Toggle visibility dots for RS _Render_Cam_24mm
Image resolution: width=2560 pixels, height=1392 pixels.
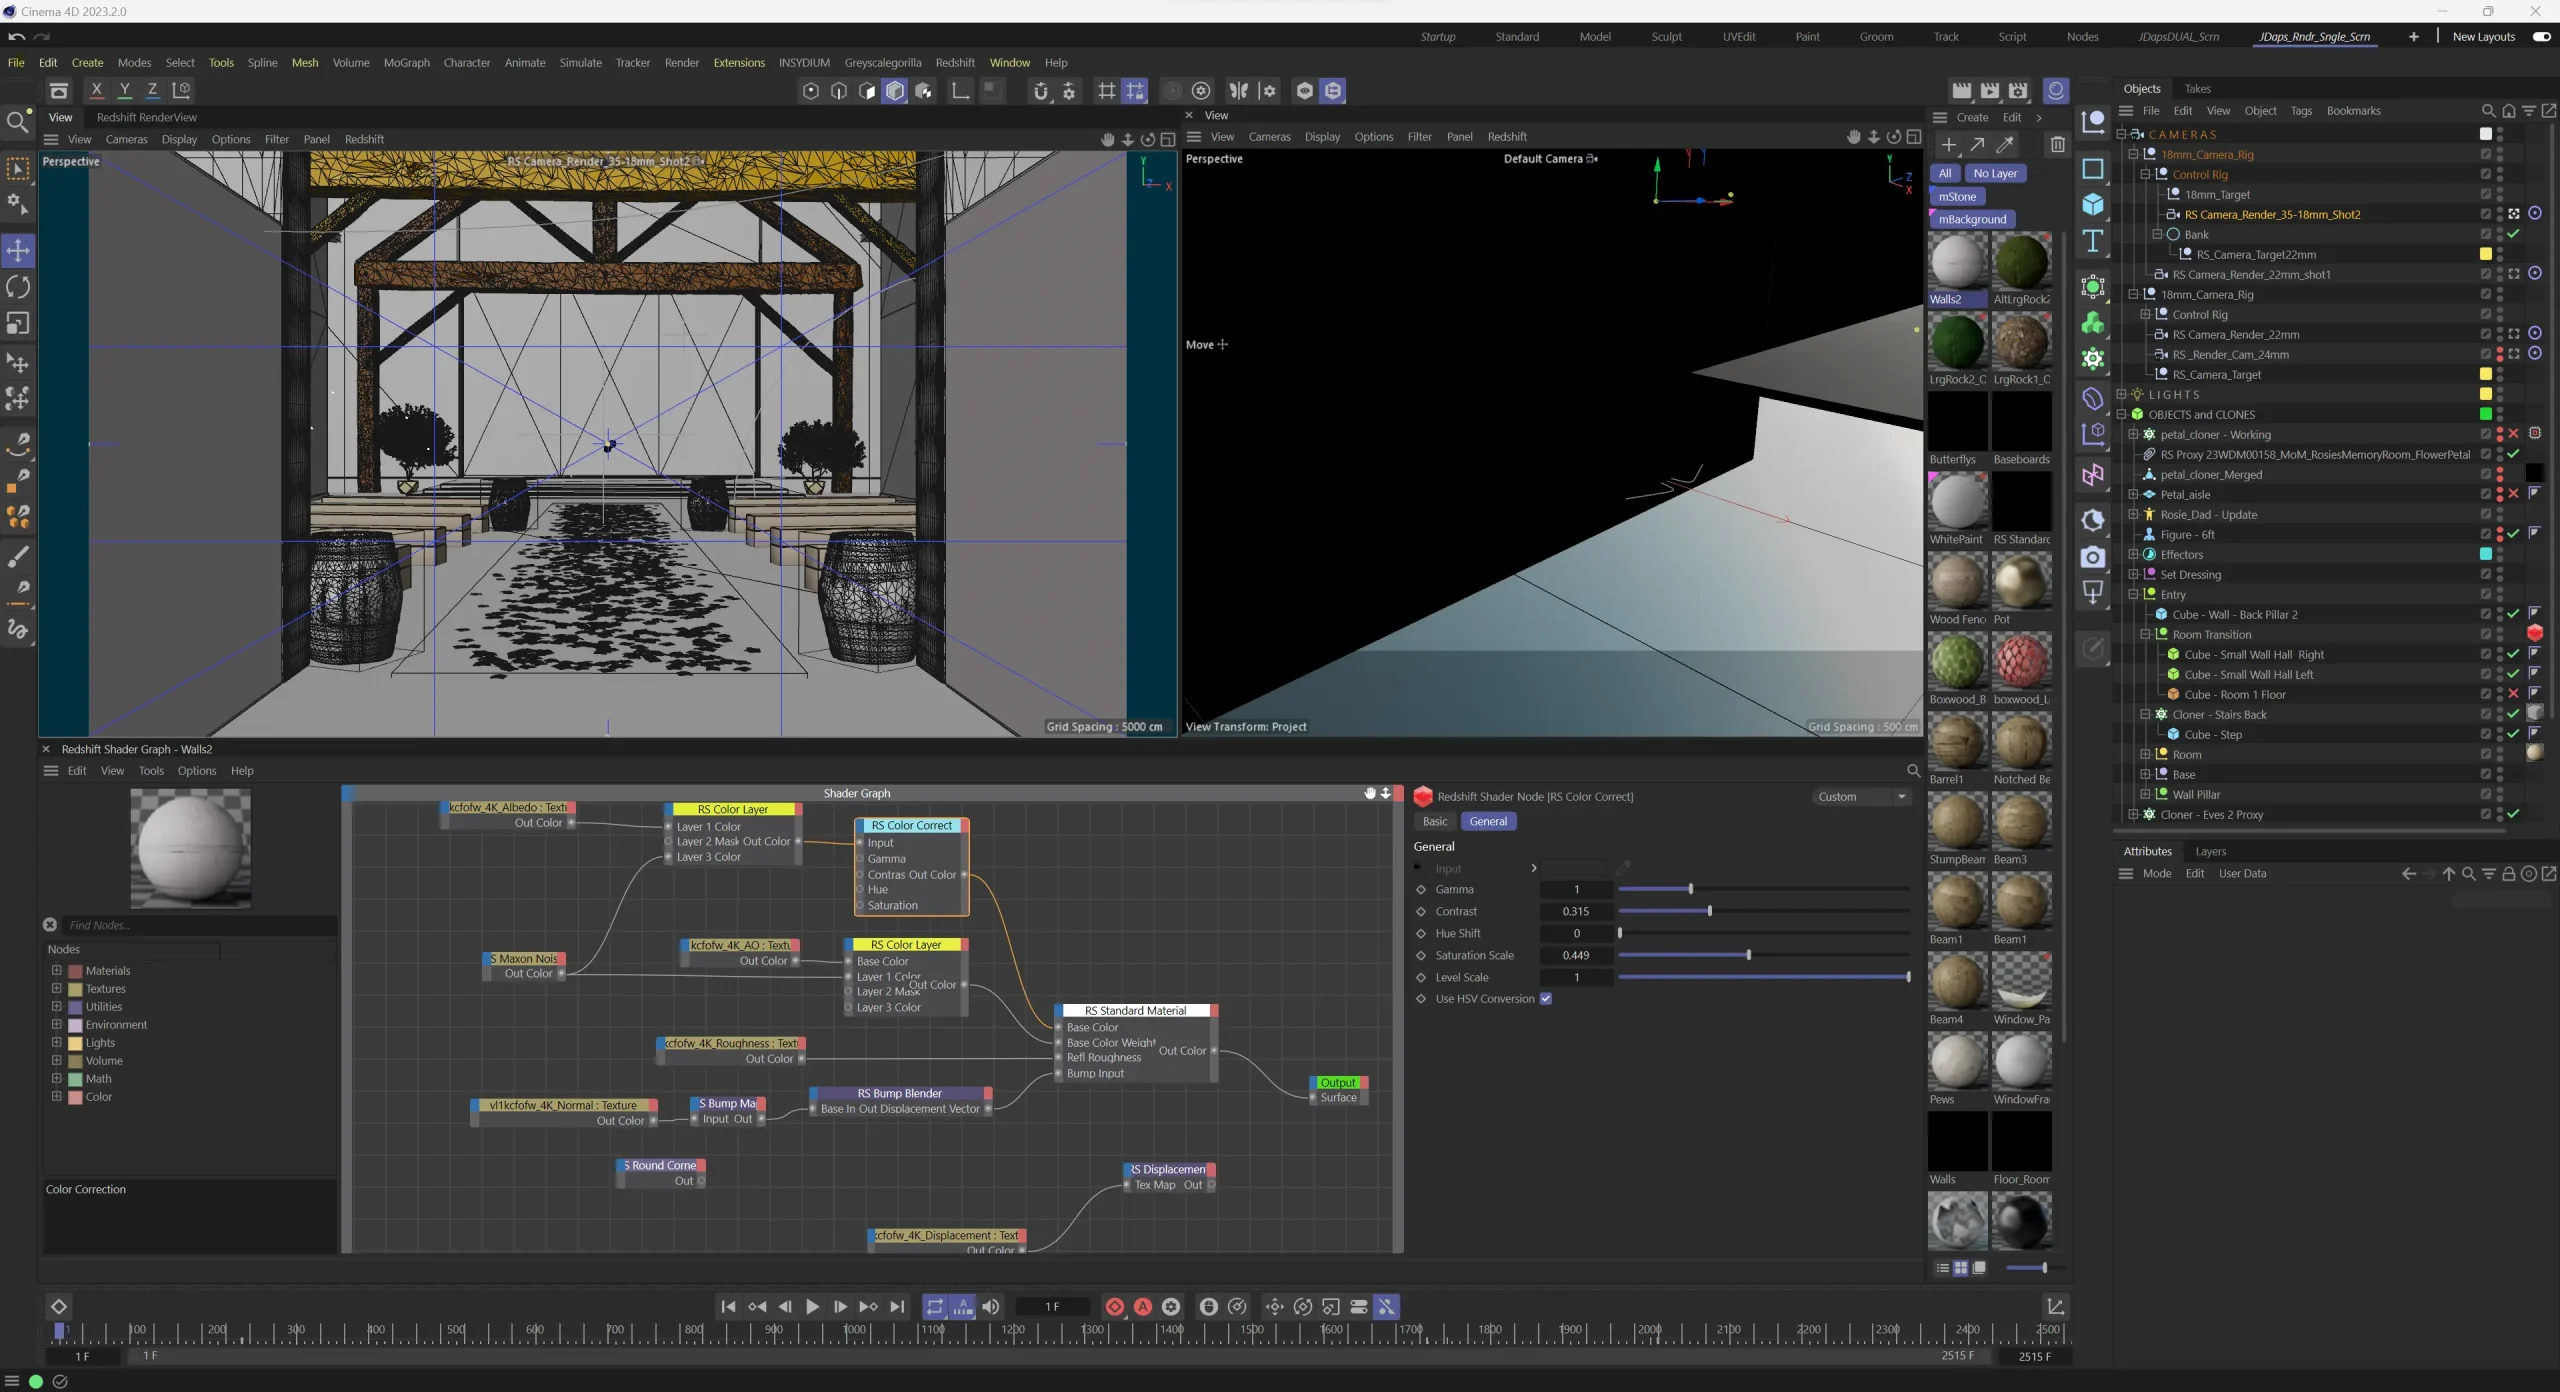2499,354
